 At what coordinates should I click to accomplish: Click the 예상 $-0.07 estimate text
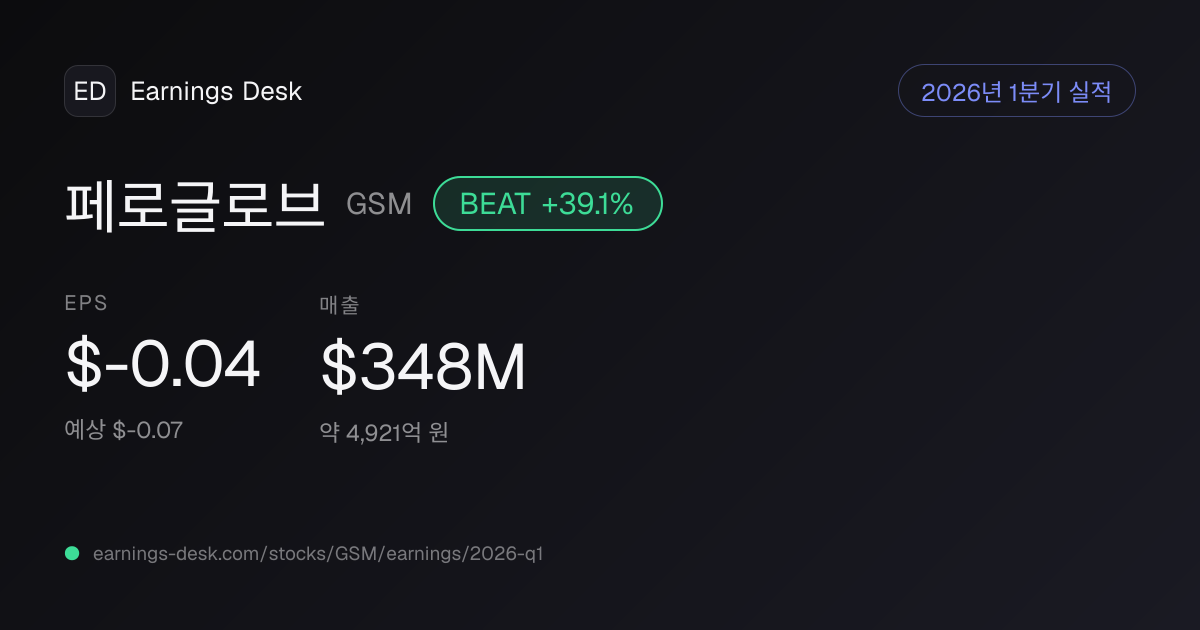click(124, 431)
